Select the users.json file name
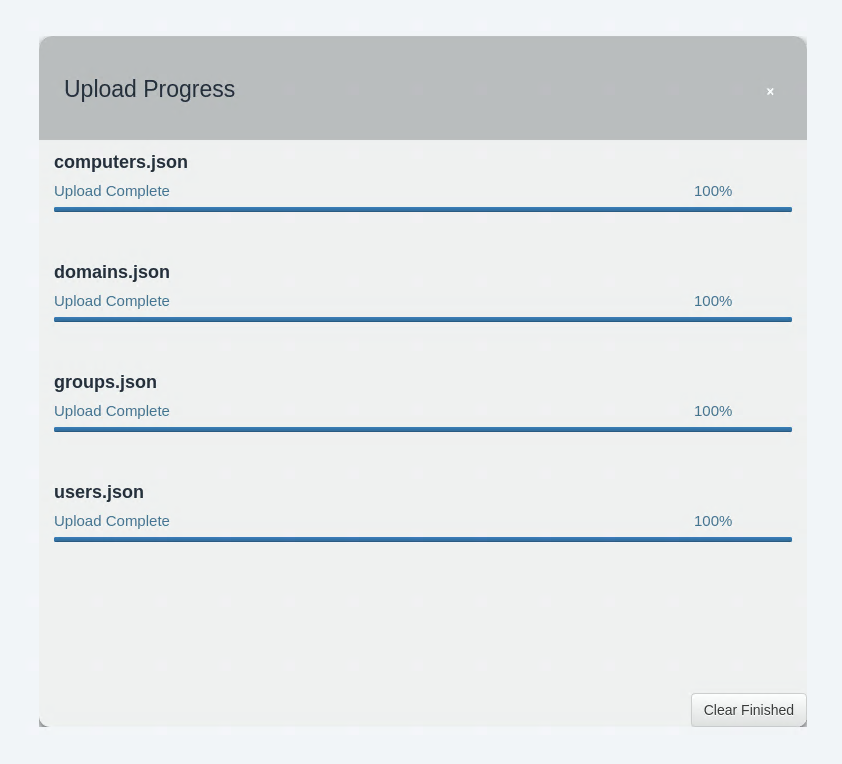 point(99,492)
